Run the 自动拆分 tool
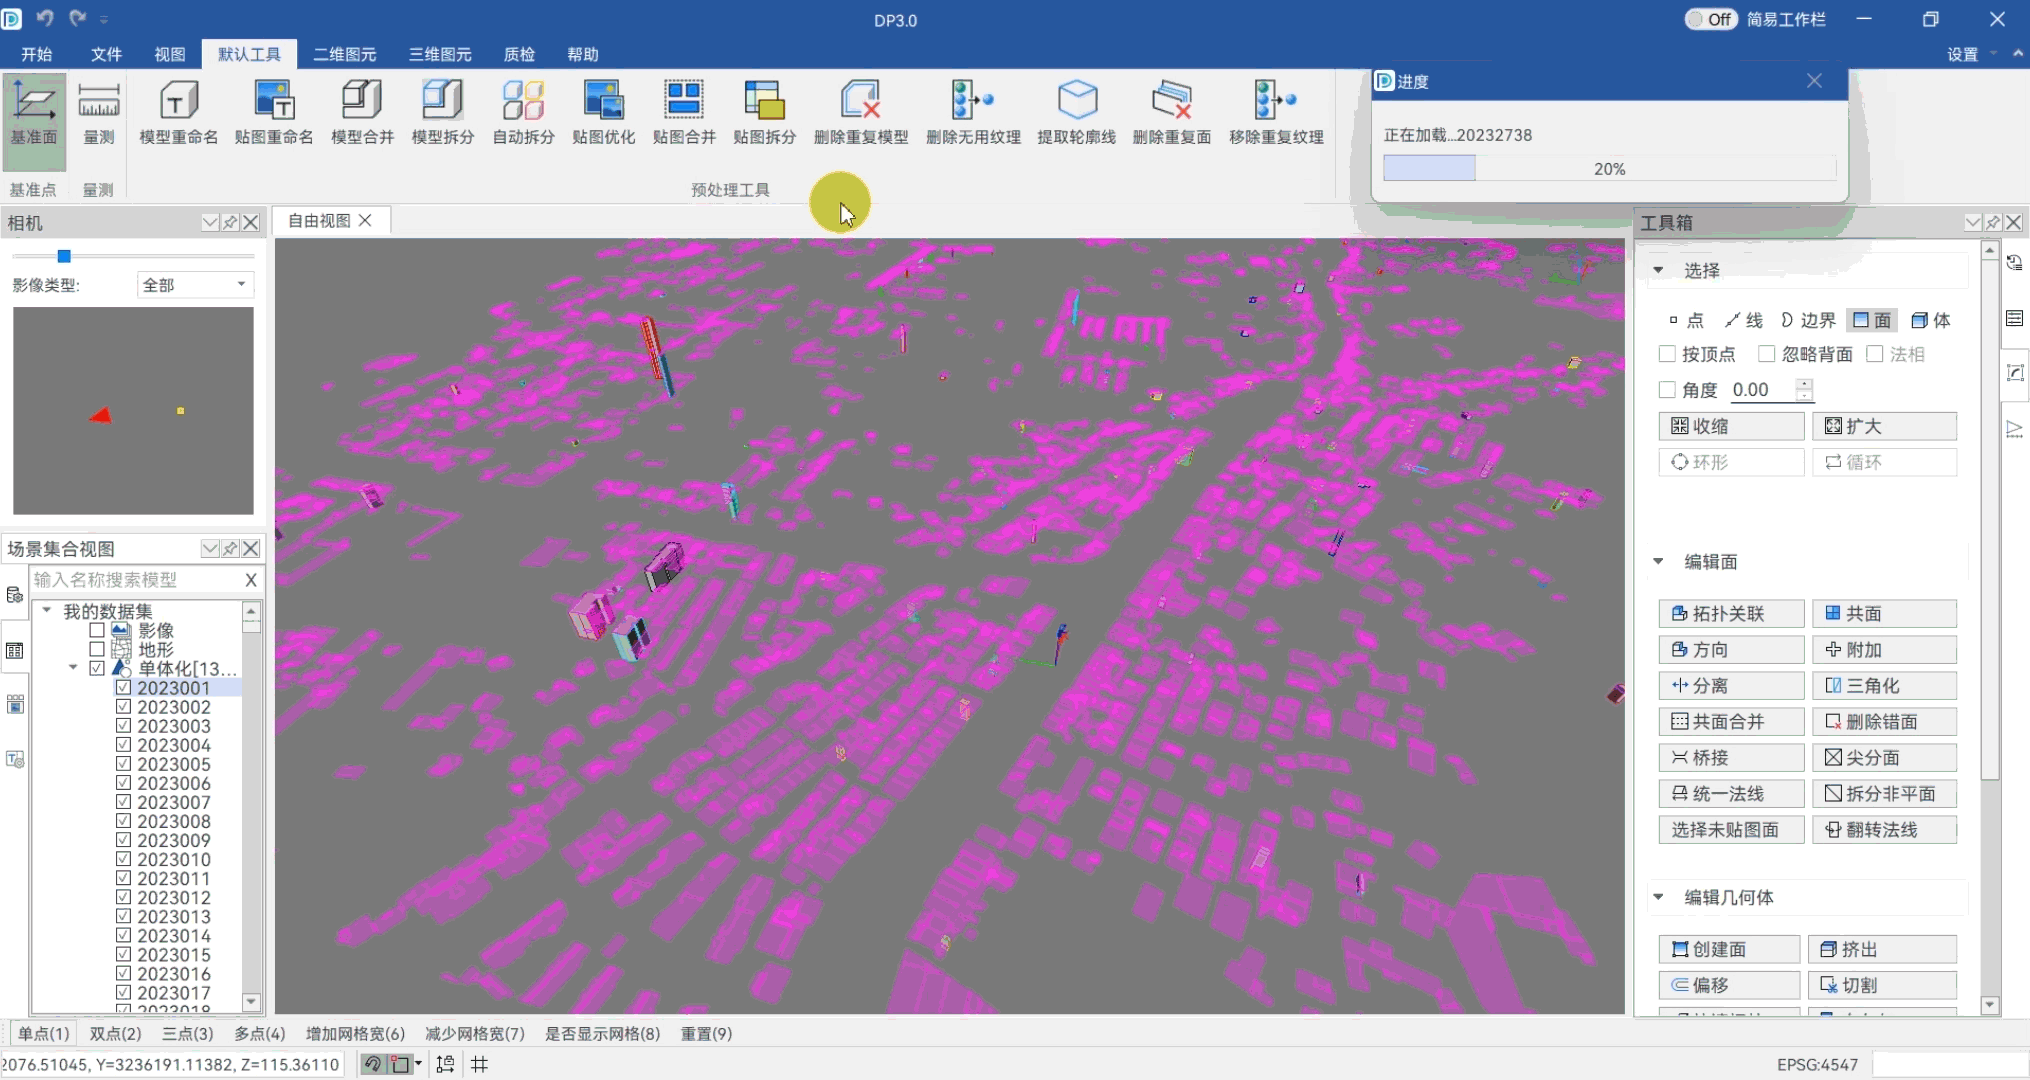The image size is (2030, 1080). (x=523, y=115)
